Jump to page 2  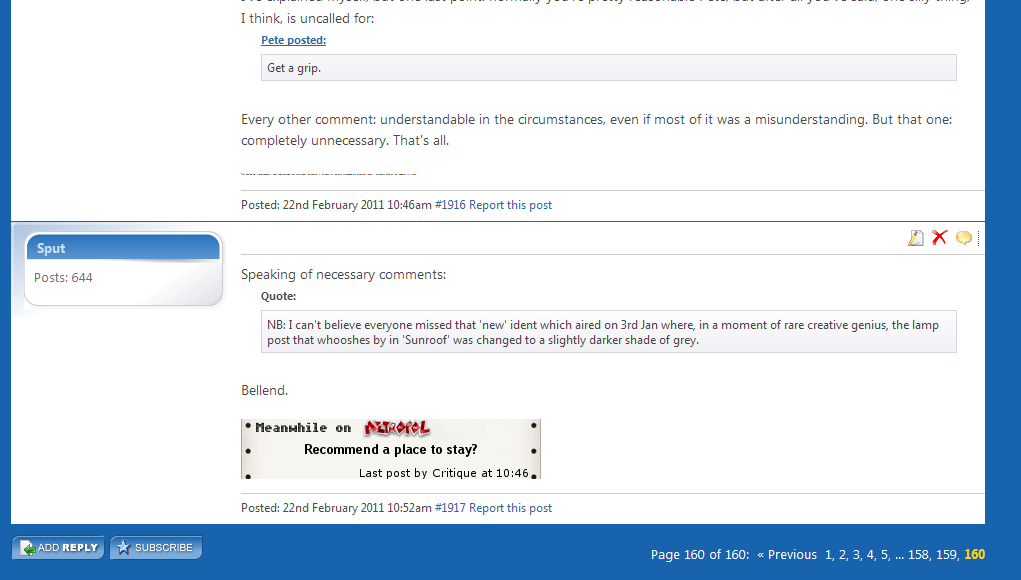(842, 555)
